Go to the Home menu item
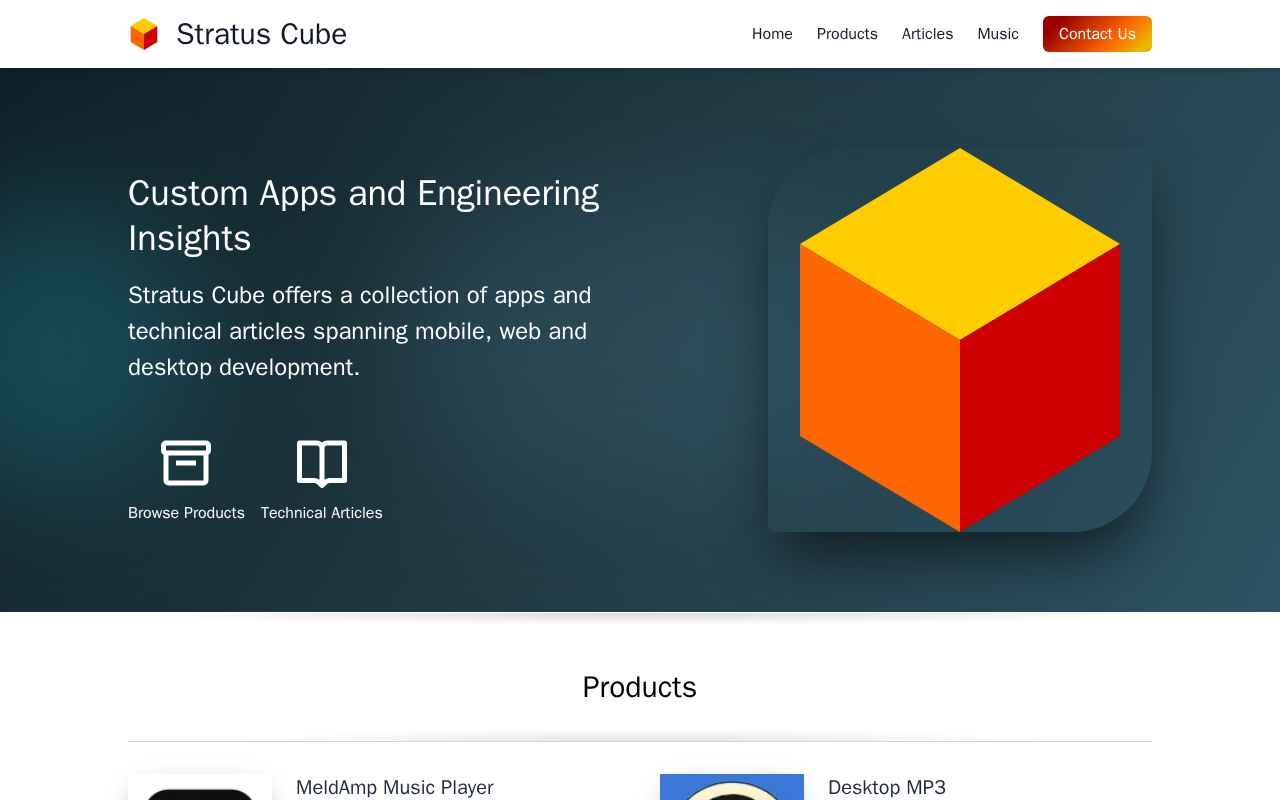Image resolution: width=1280 pixels, height=800 pixels. (772, 34)
